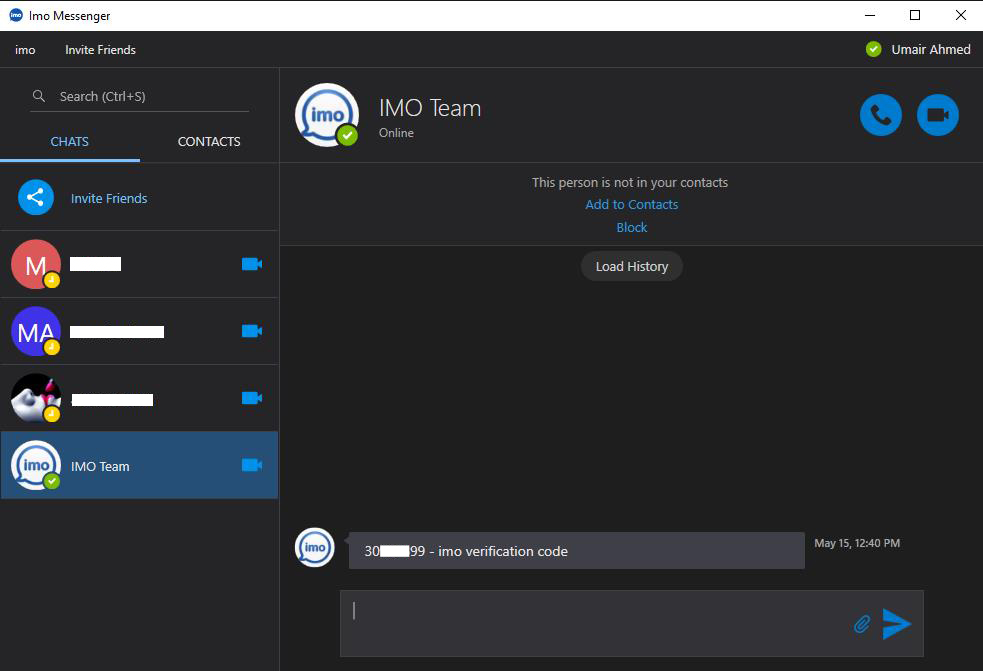The height and width of the screenshot is (671, 983).
Task: Click the imo verification code message
Action: coord(577,551)
